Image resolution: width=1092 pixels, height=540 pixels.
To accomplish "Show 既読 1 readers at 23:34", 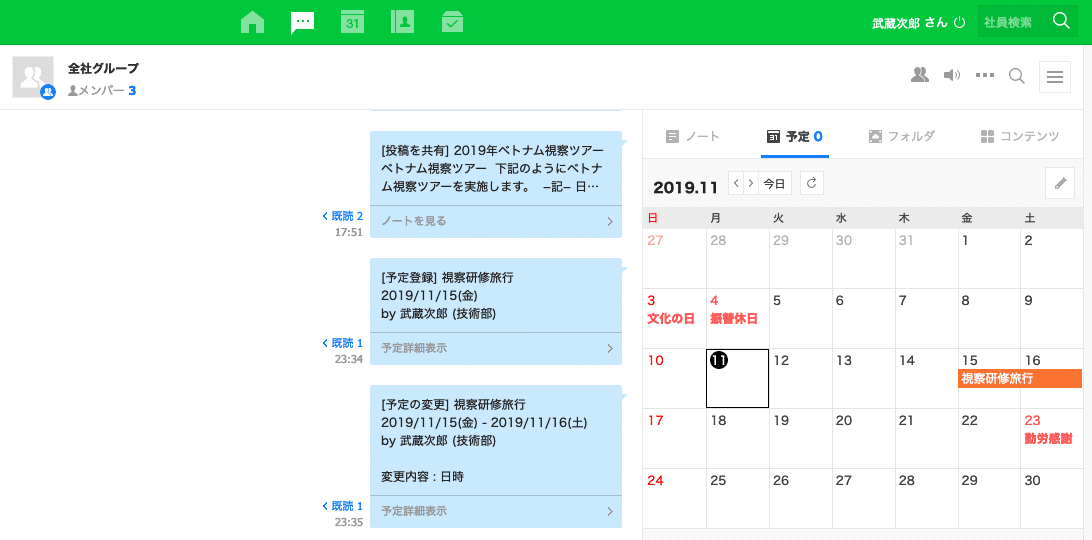I will tap(343, 344).
